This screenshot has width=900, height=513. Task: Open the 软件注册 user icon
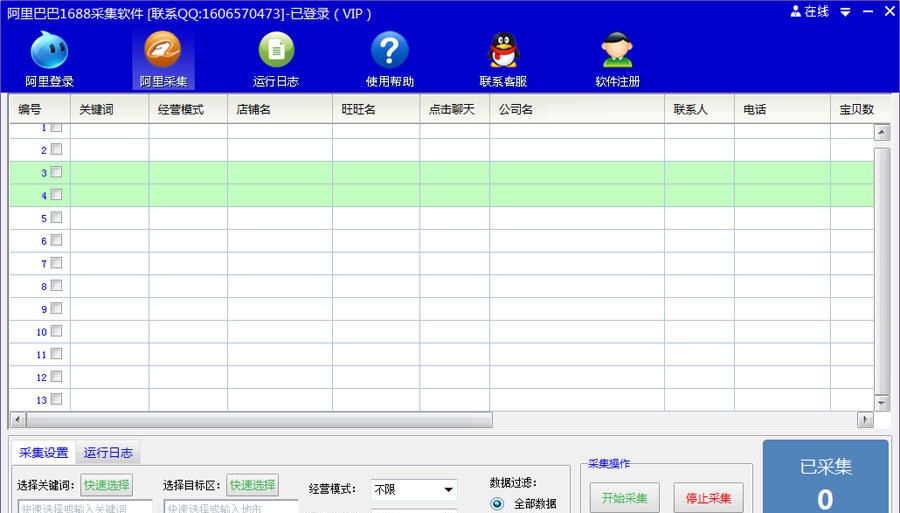(617, 51)
